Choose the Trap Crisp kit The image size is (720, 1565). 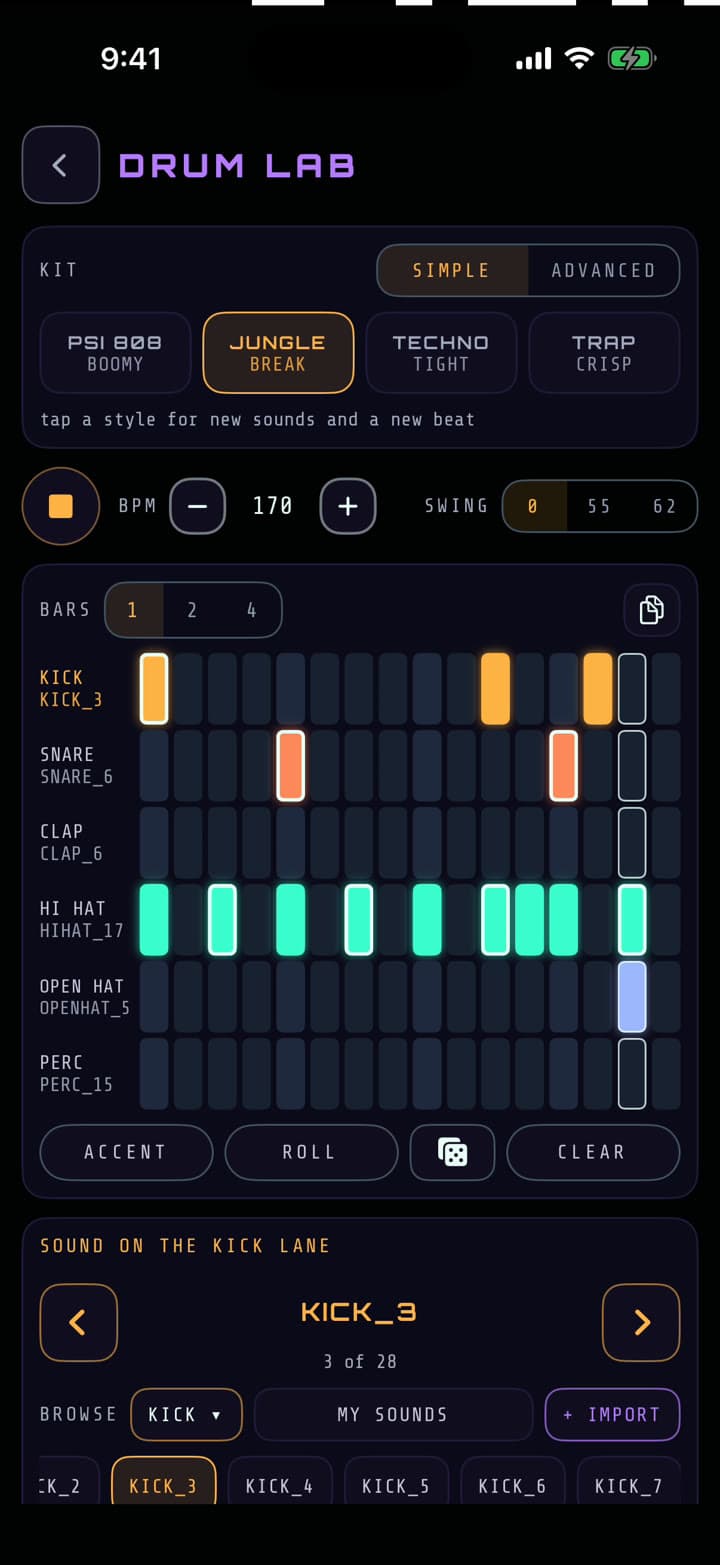coord(604,353)
